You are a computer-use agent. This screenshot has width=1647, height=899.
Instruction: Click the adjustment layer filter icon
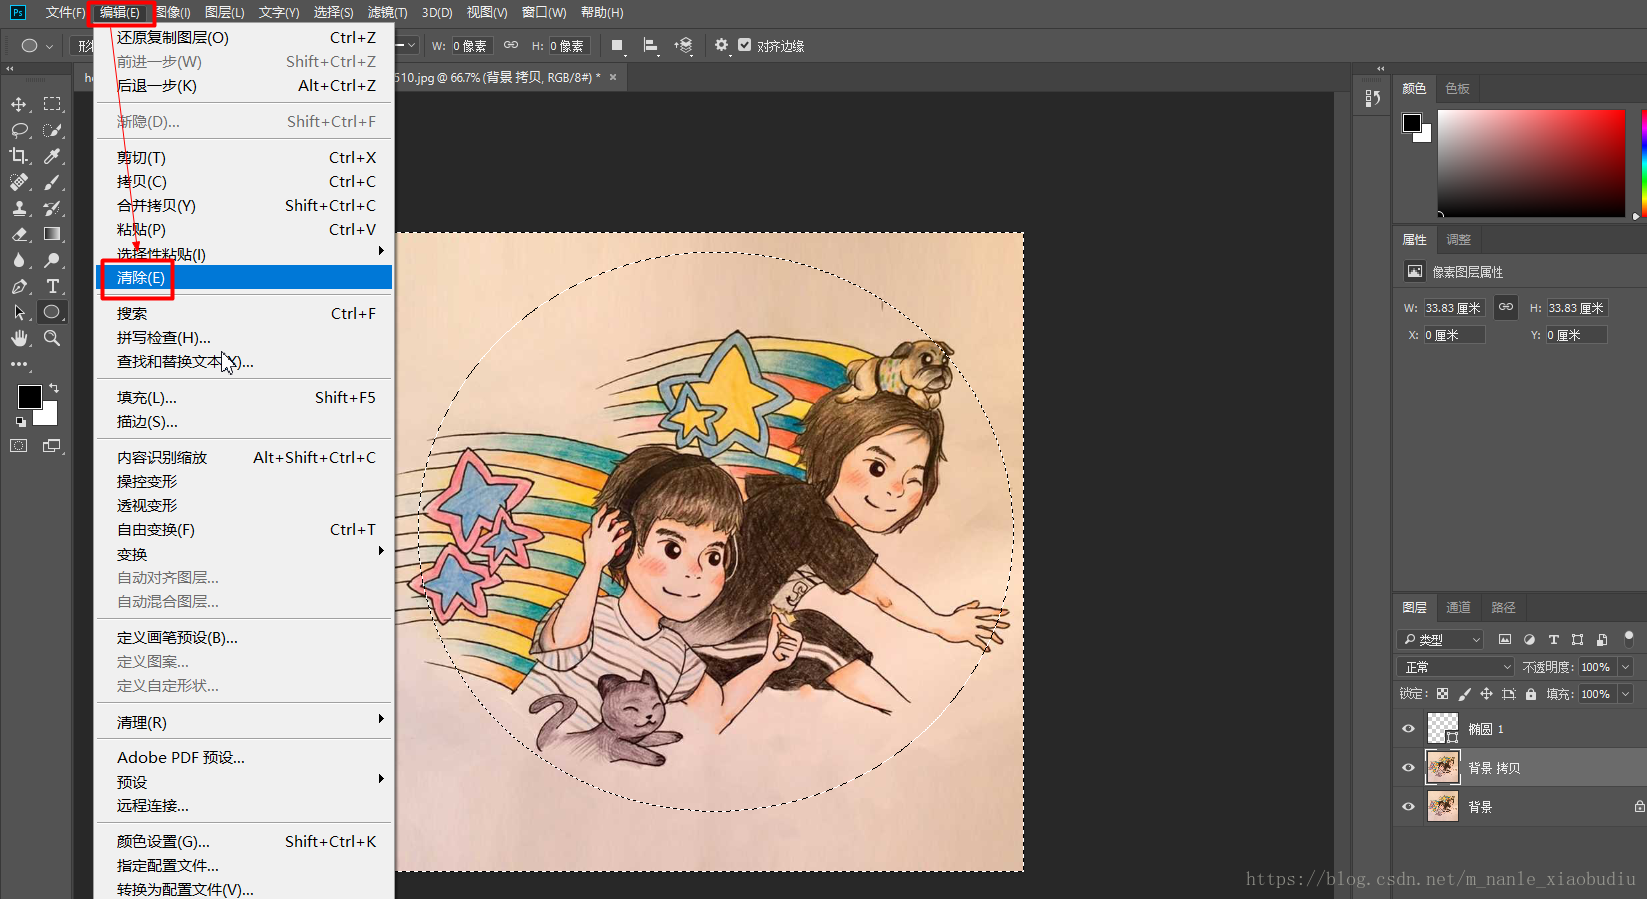pyautogui.click(x=1529, y=639)
